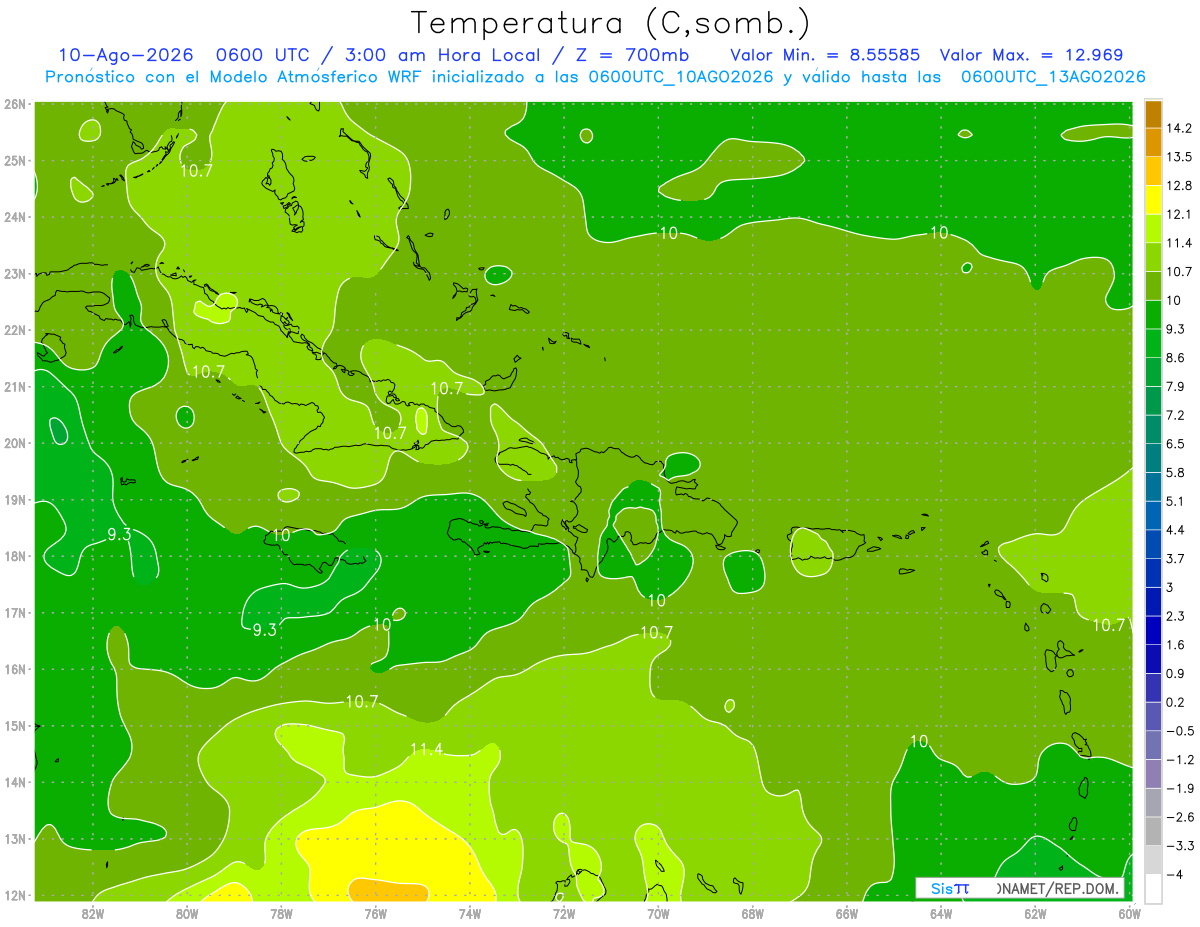Click the "Valor Max. = 12.969" readout
1200x927 pixels.
click(1031, 55)
